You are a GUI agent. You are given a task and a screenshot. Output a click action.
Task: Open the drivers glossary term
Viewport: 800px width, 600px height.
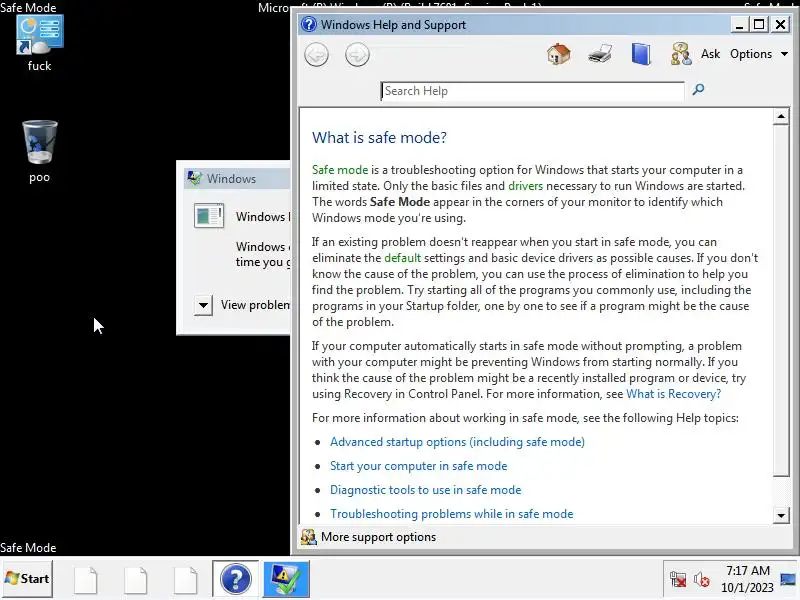point(526,186)
